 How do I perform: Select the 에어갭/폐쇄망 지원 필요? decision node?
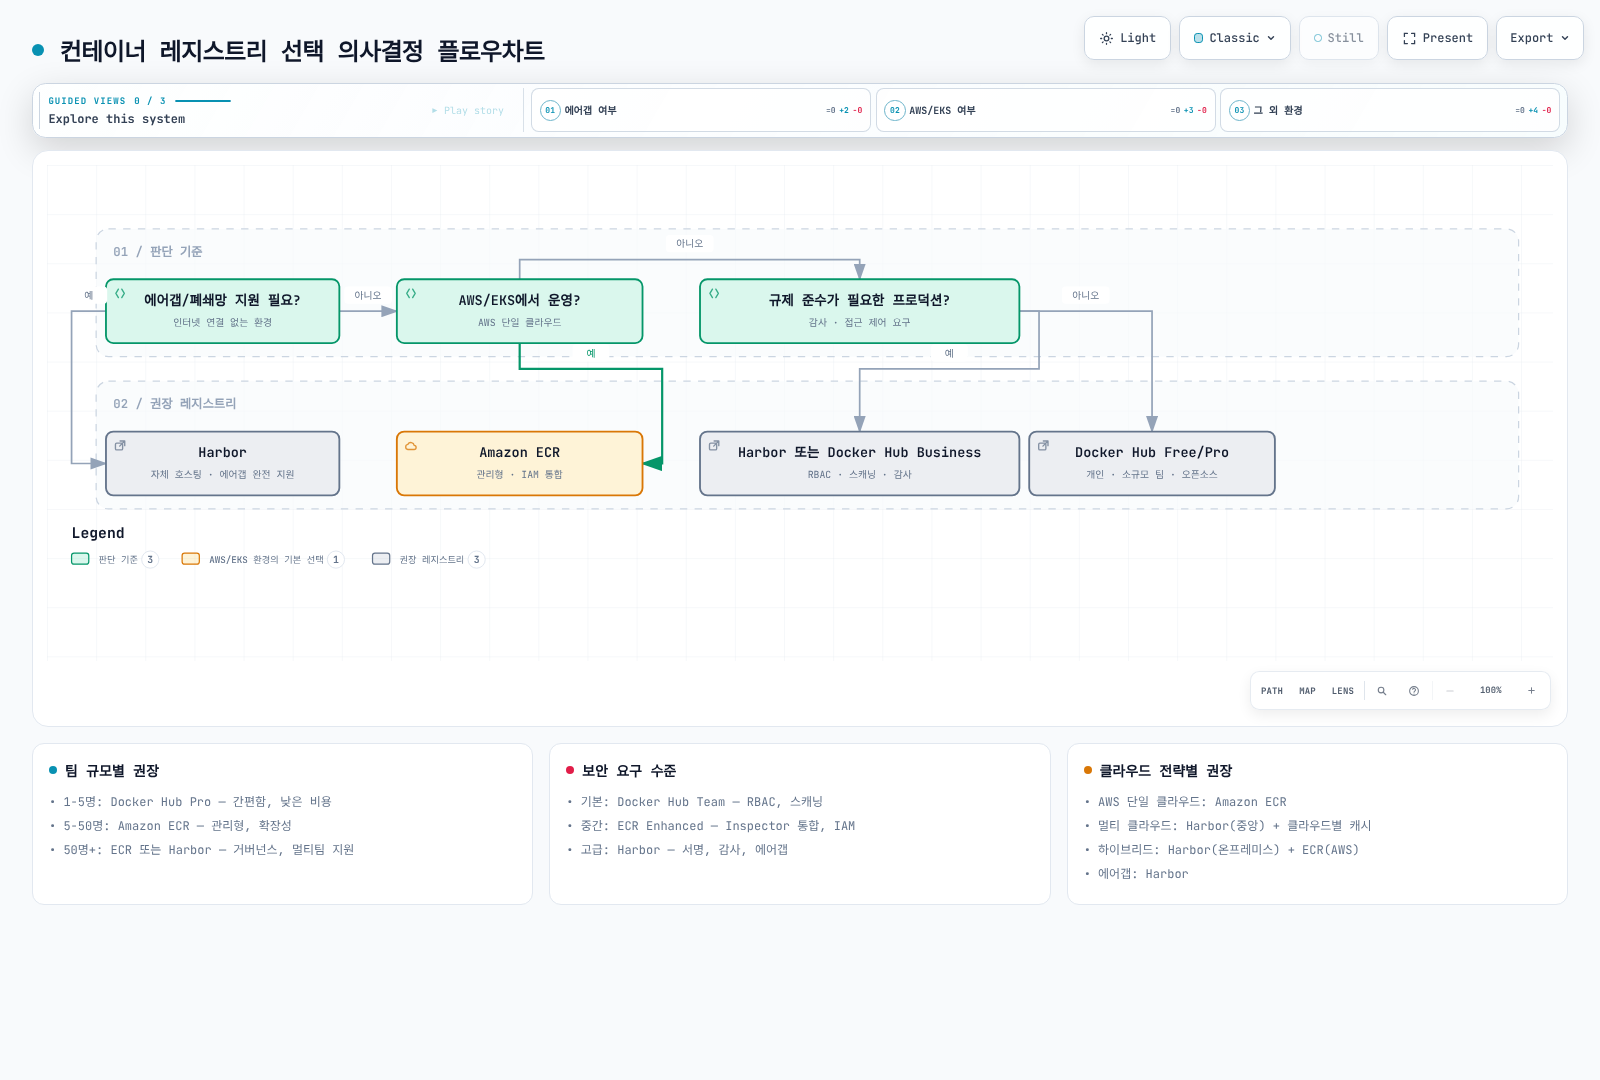[x=222, y=311]
